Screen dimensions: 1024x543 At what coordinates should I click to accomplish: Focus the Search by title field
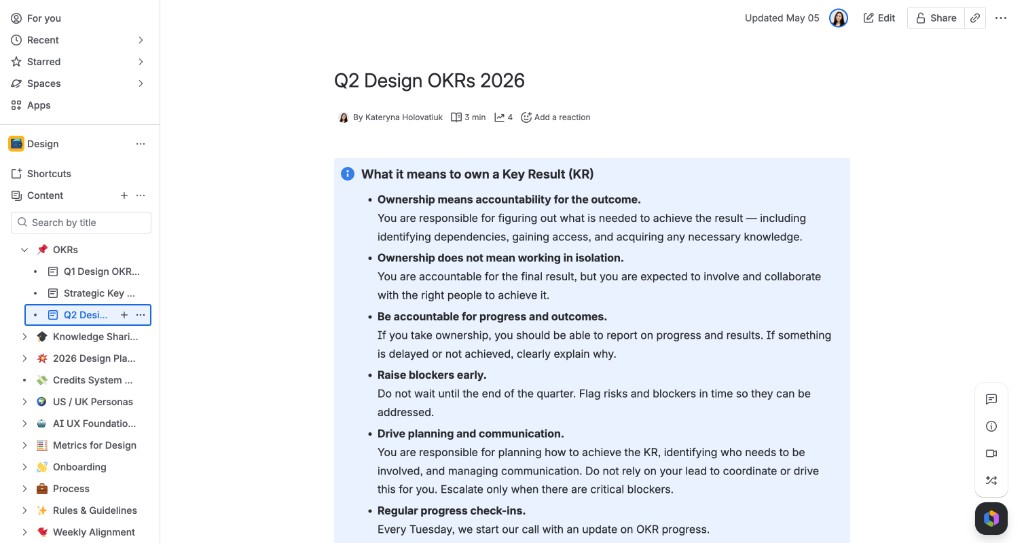point(81,223)
